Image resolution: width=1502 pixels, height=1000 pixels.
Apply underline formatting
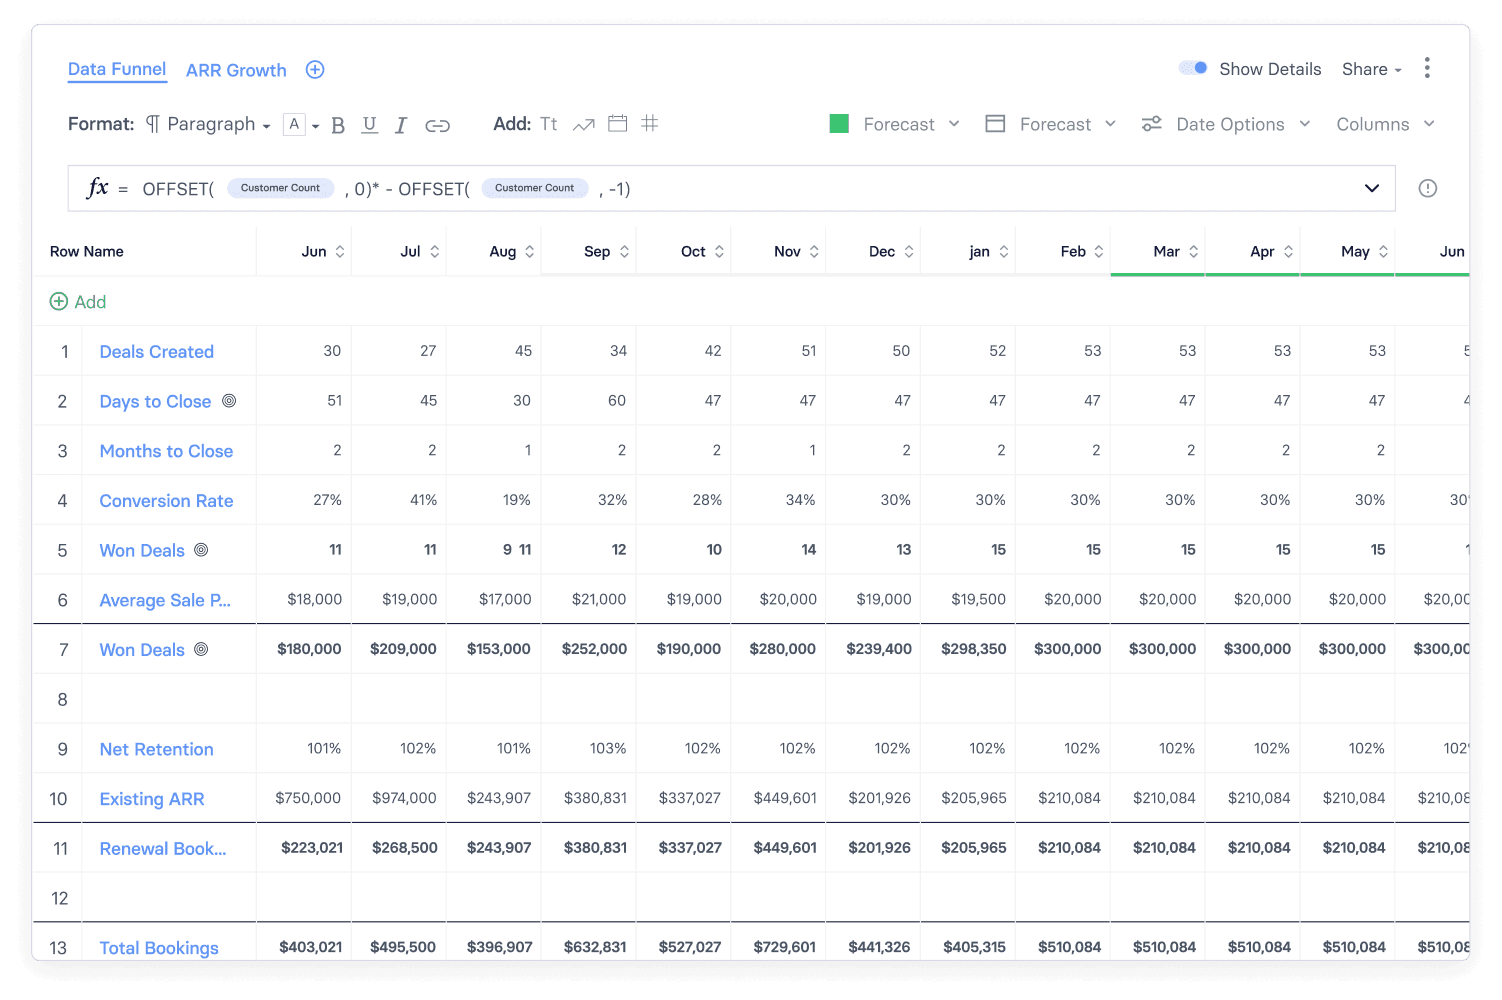pos(369,124)
